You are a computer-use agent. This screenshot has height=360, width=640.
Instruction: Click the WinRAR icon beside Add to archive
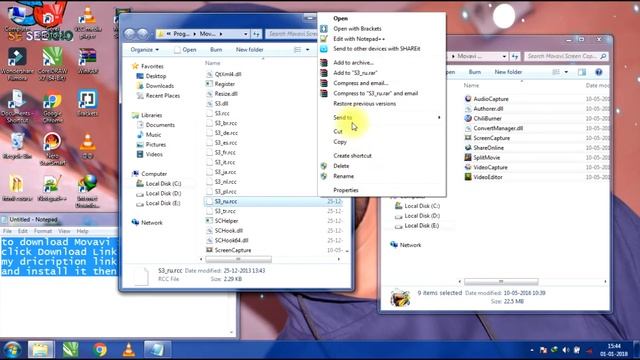pyautogui.click(x=324, y=62)
